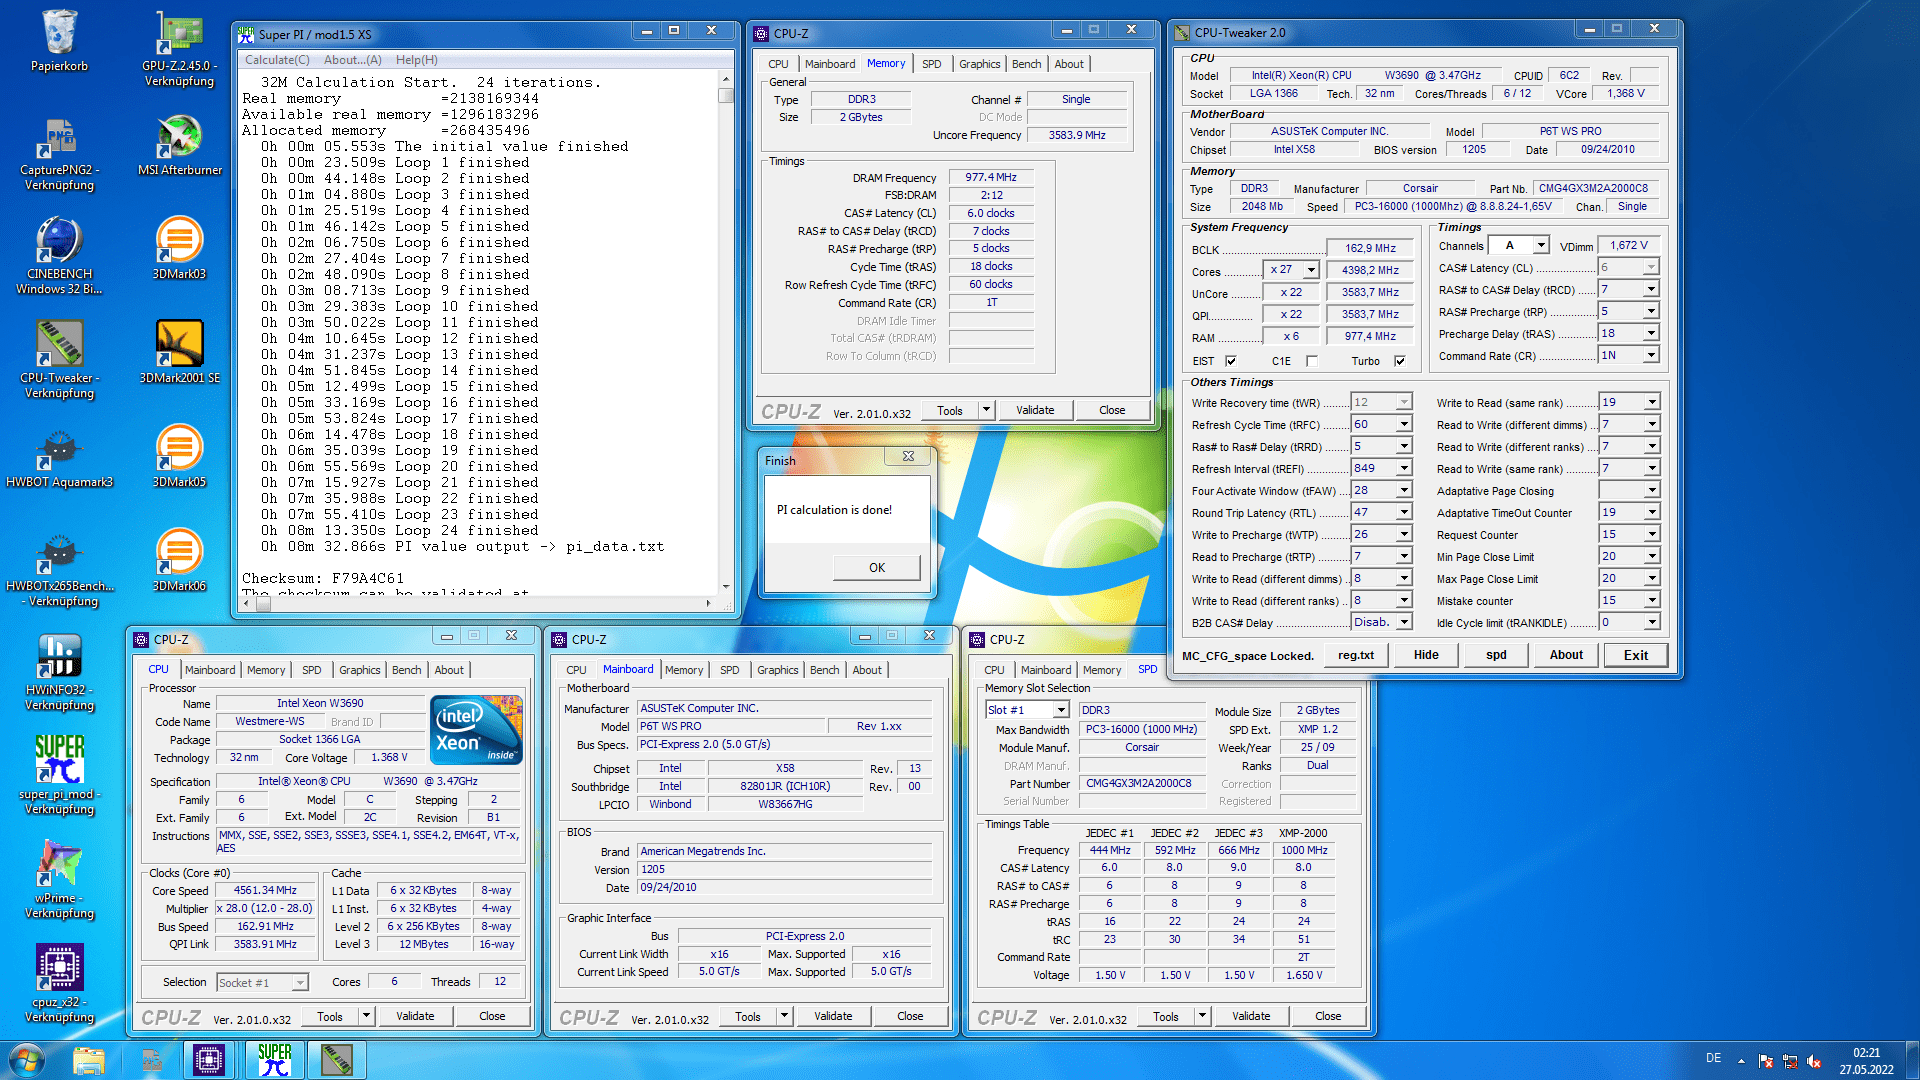Click the spd button in CPU-Tweaker

[x=1496, y=655]
